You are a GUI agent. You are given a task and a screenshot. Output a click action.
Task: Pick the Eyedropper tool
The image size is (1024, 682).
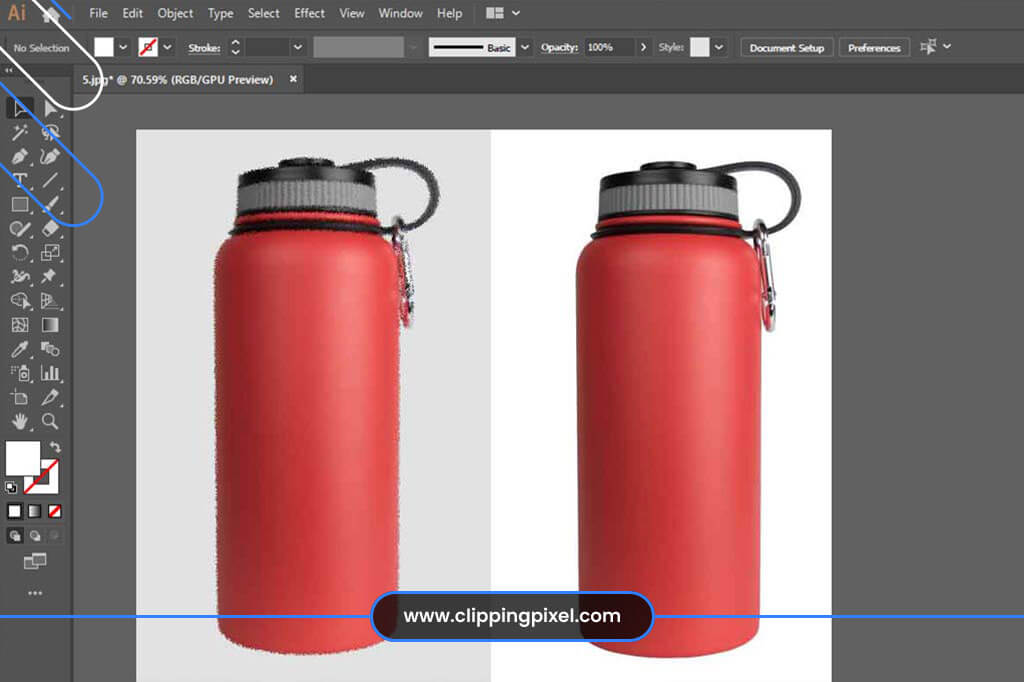(x=20, y=349)
